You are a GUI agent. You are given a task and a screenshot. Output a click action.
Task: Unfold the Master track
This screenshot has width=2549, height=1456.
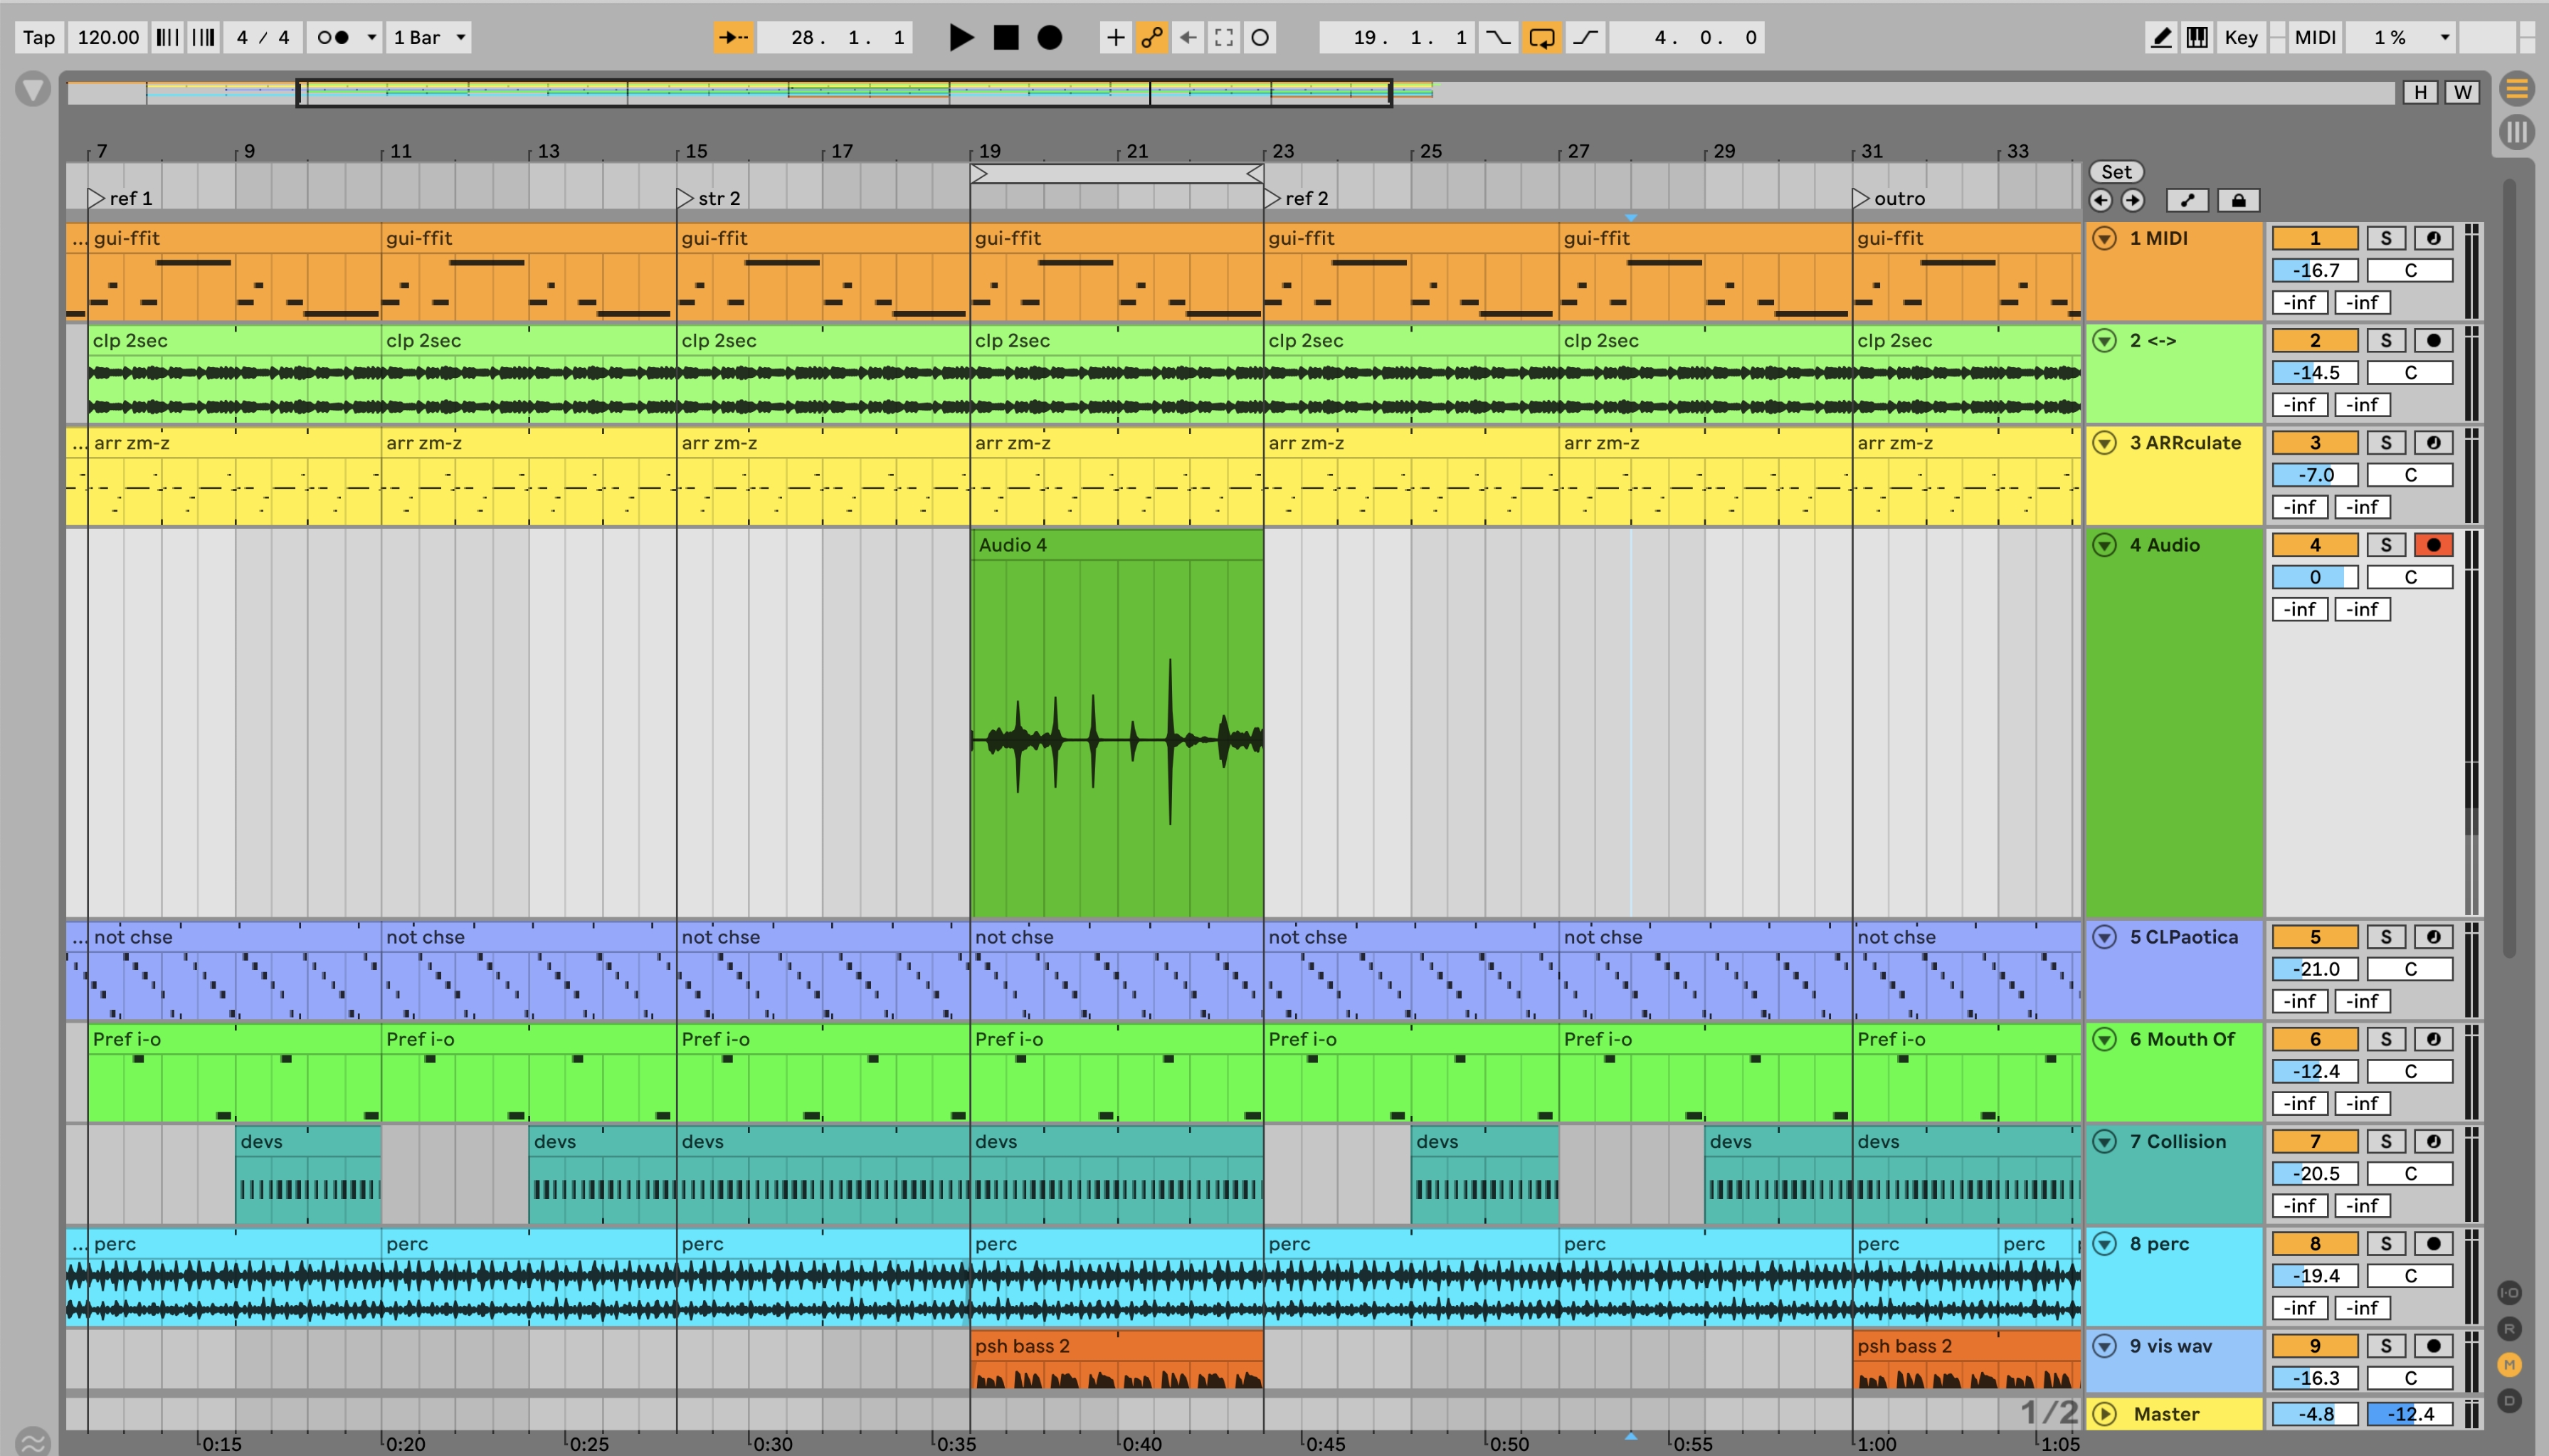pos(2104,1414)
